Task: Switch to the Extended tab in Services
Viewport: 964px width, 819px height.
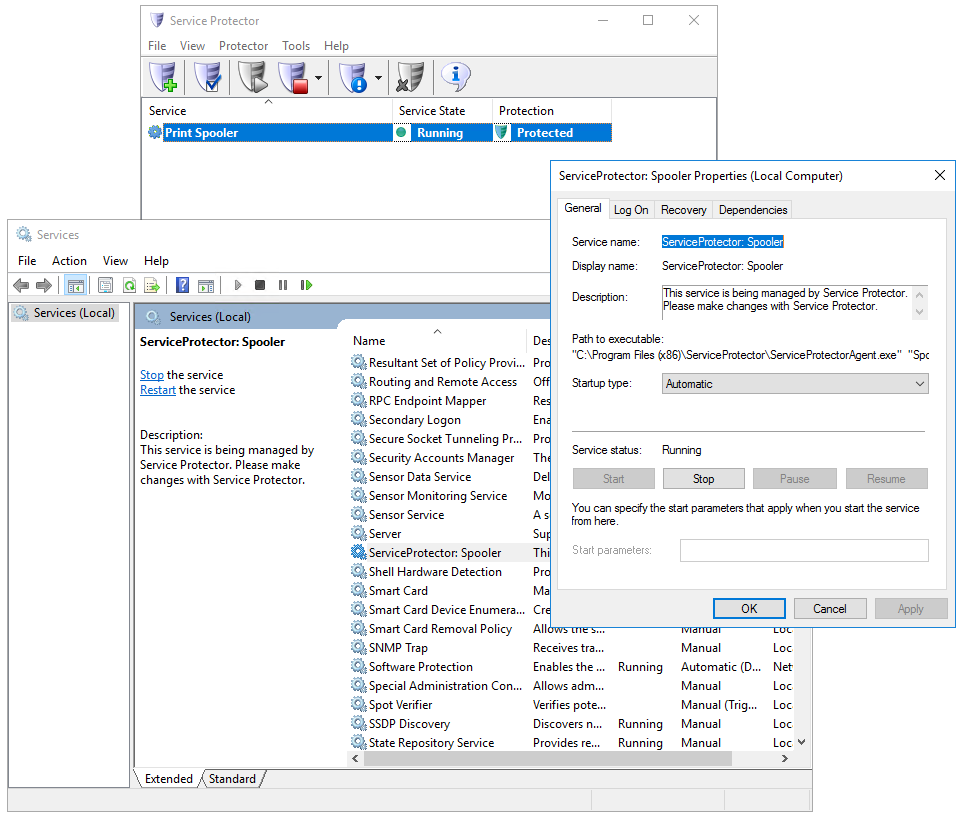Action: click(168, 778)
